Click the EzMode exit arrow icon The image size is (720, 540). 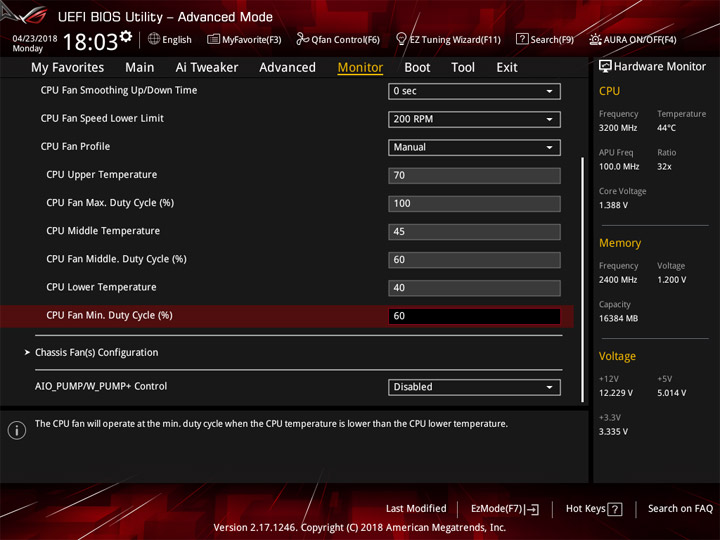(x=533, y=509)
